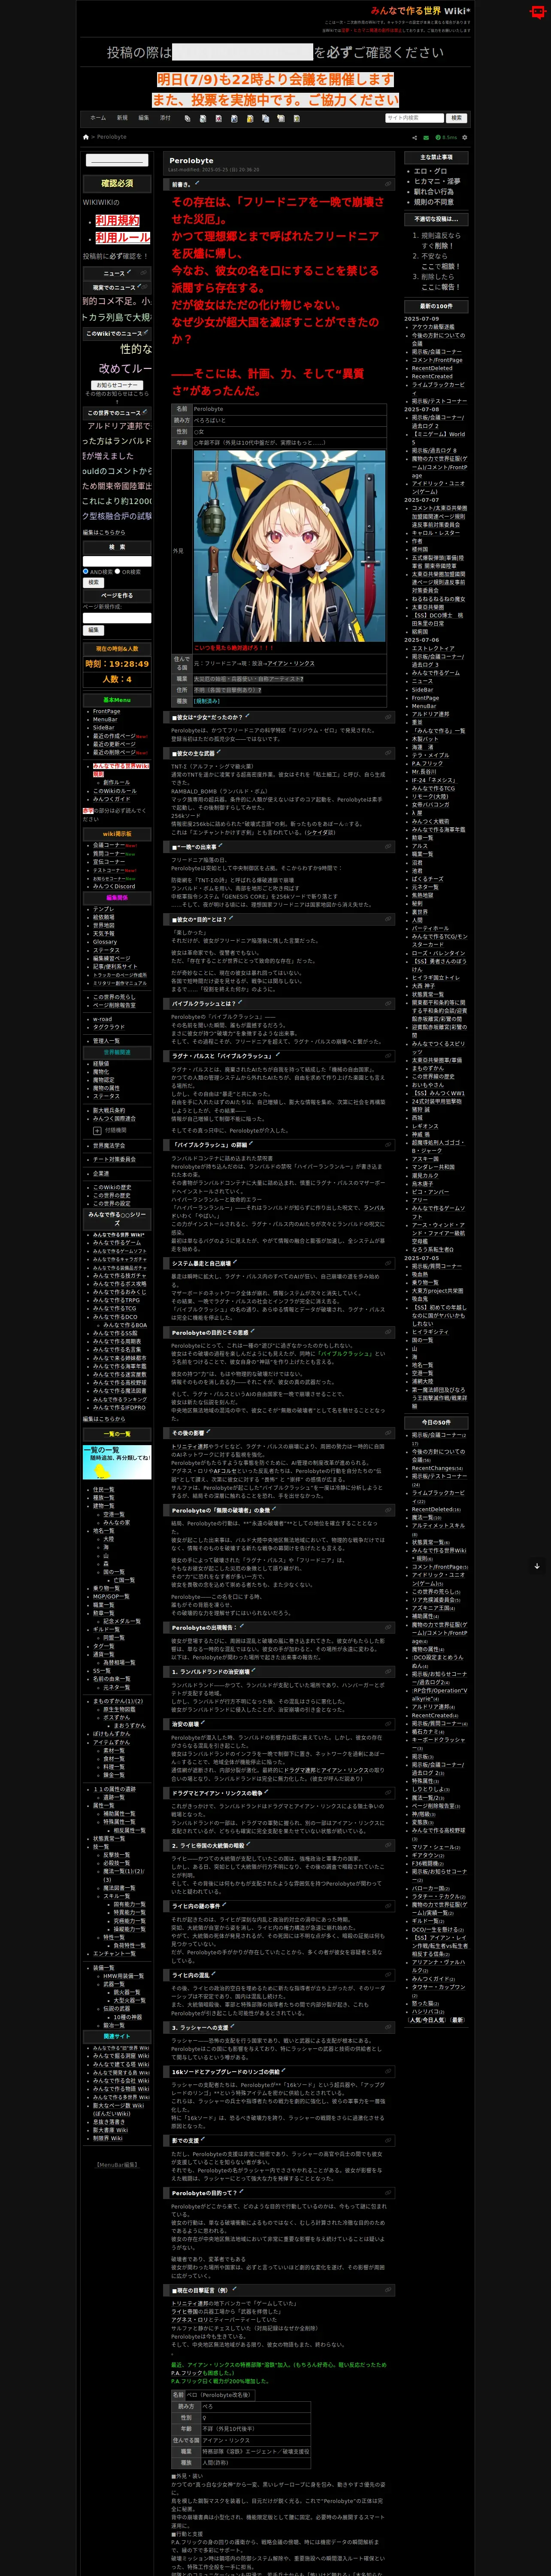Select the OR検索 radio button
Image resolution: width=551 pixels, height=2576 pixels.
(117, 571)
